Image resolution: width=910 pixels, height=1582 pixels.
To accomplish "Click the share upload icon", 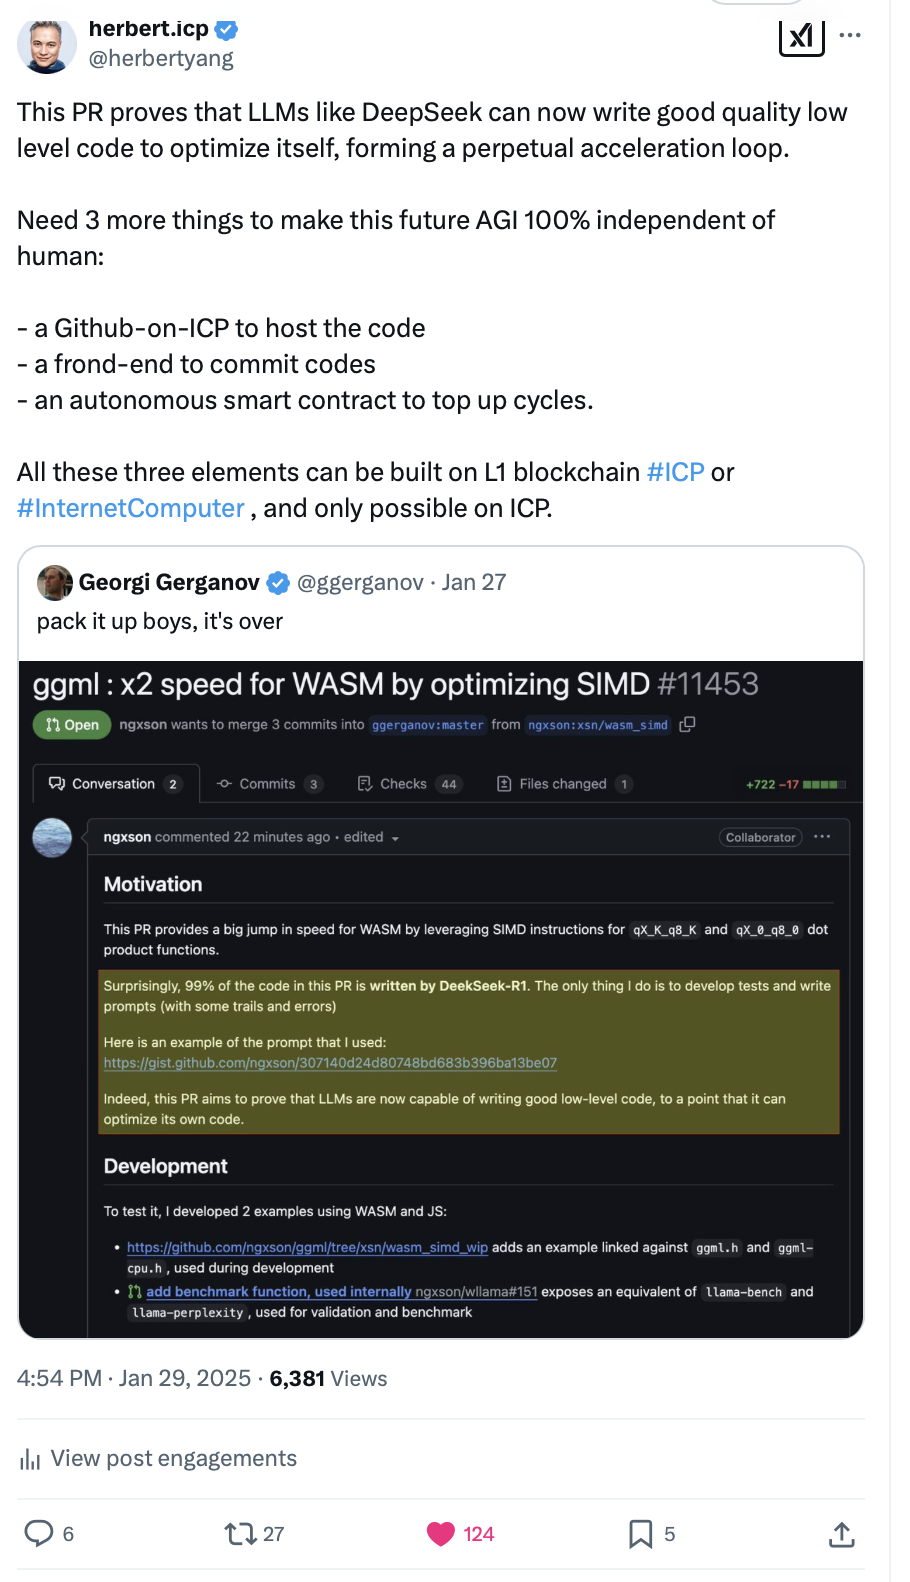I will 842,1534.
